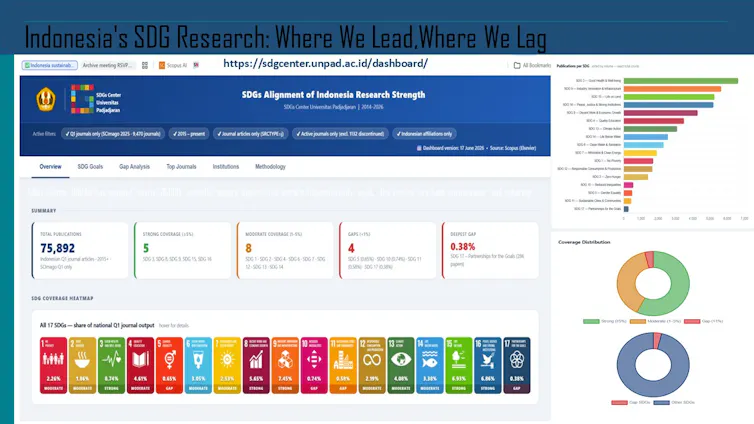Toggle the 2015 – present filter chip

[189, 134]
